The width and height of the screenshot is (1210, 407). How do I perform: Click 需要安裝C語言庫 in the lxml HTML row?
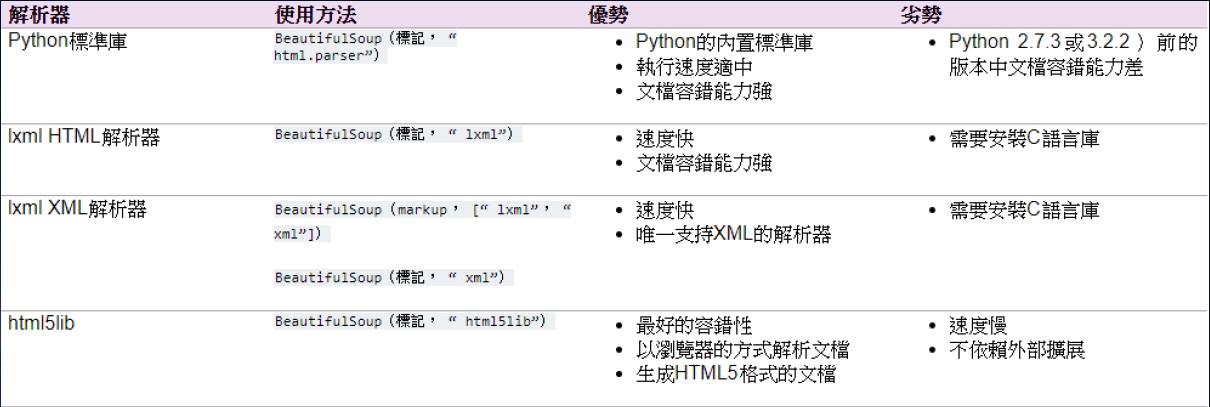coord(1024,139)
